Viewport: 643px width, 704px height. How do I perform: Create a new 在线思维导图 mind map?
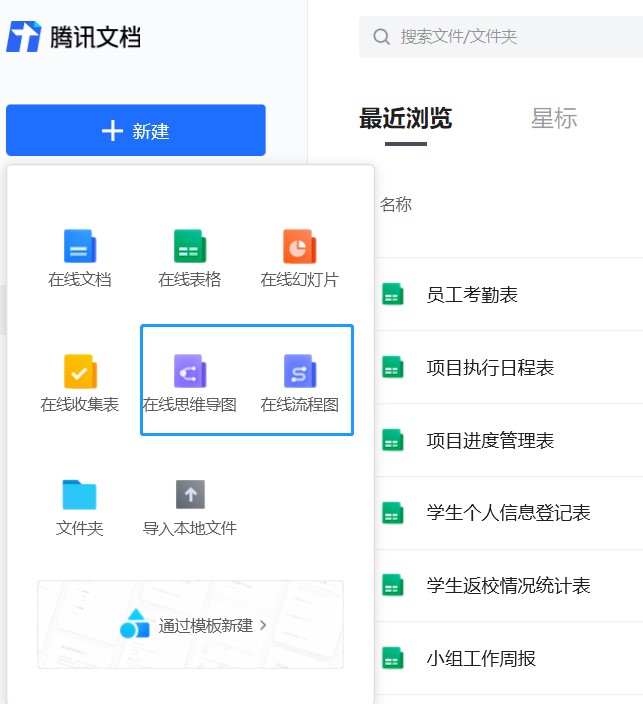click(x=189, y=383)
